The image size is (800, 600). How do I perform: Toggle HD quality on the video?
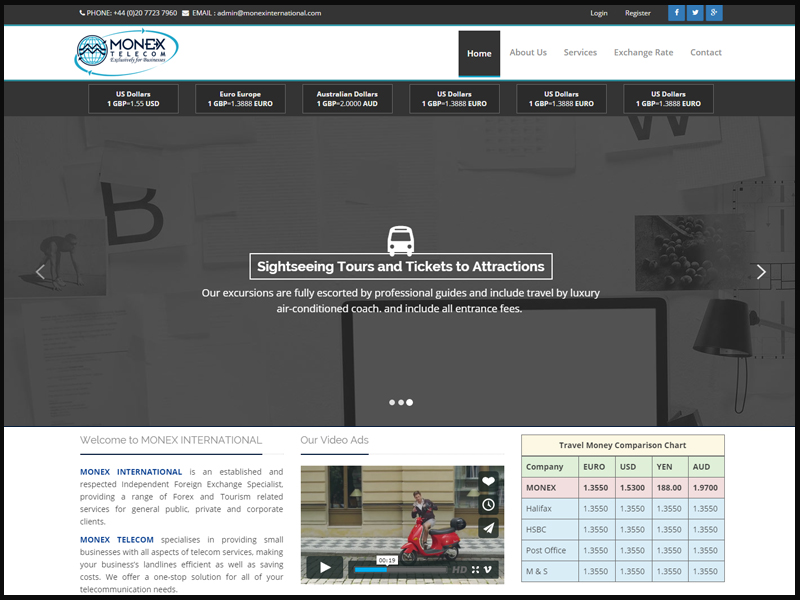459,569
